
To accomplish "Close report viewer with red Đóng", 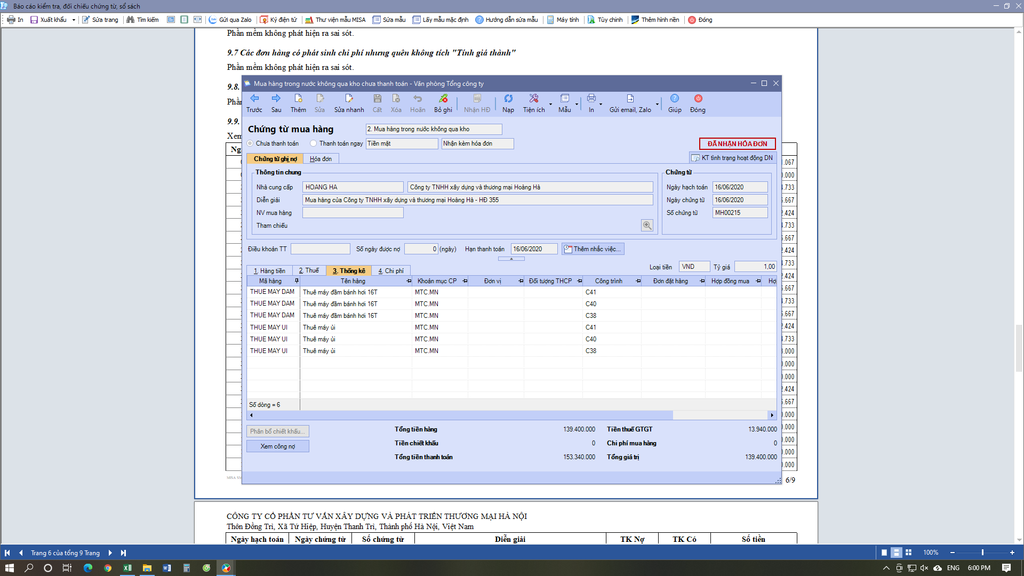I will coord(700,20).
